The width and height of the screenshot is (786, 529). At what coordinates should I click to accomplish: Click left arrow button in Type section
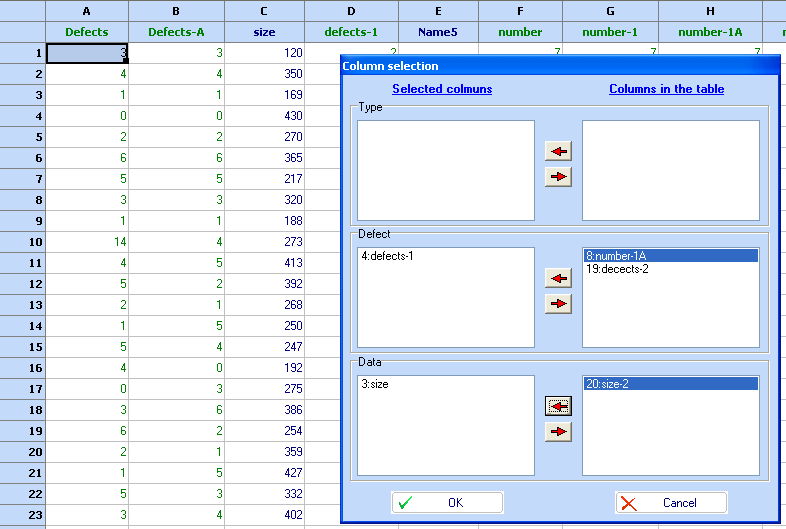click(x=558, y=151)
